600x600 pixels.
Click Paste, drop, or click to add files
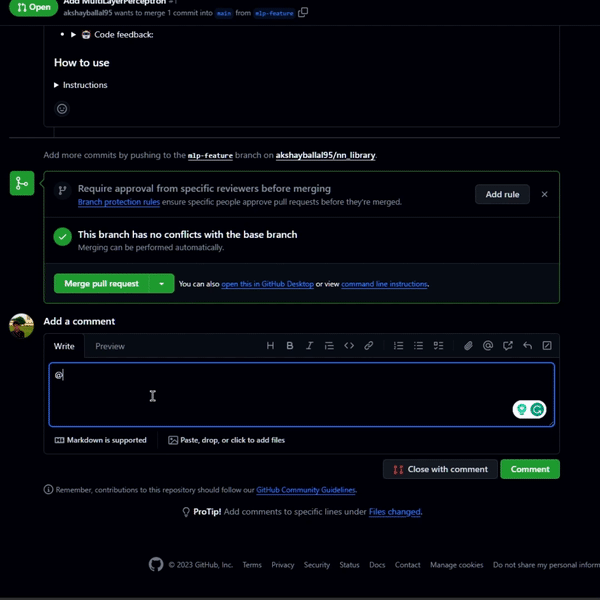coord(227,440)
